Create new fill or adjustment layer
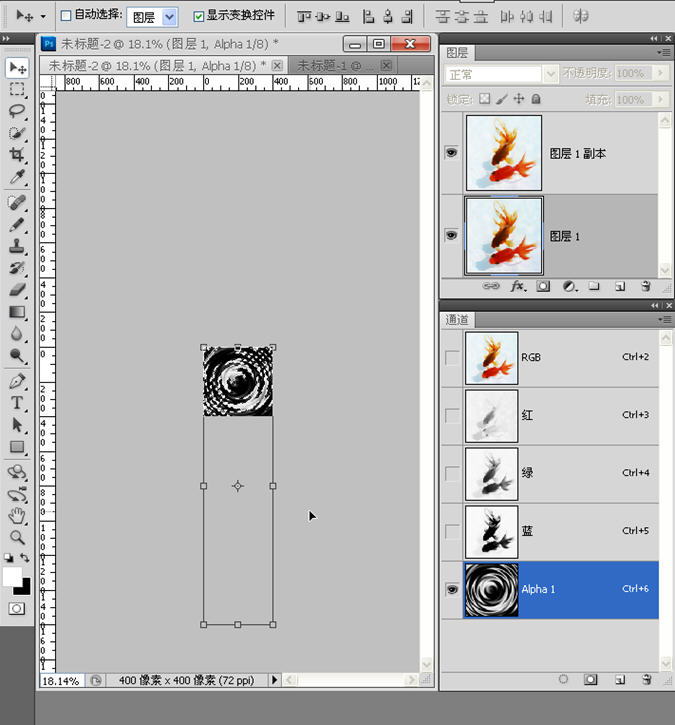 (570, 286)
